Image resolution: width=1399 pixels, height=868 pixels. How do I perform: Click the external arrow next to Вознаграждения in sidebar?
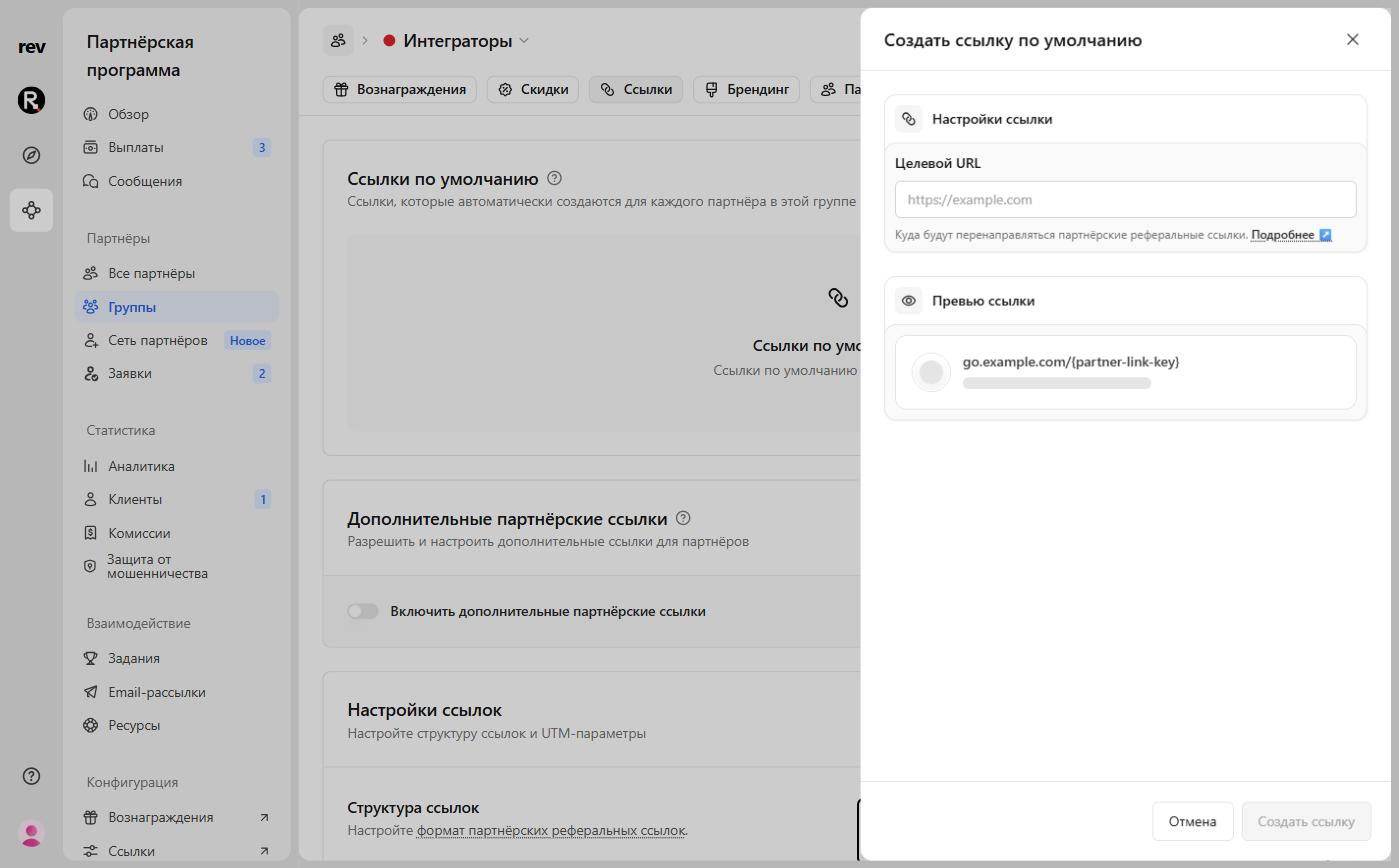(264, 817)
